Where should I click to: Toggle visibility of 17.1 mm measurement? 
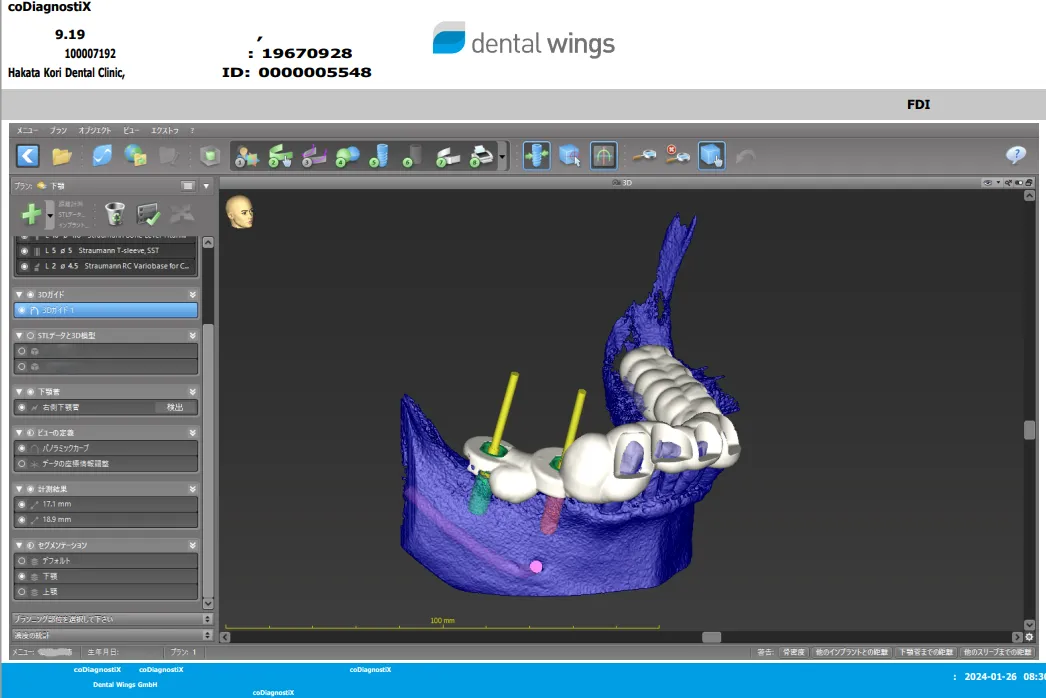(23, 504)
